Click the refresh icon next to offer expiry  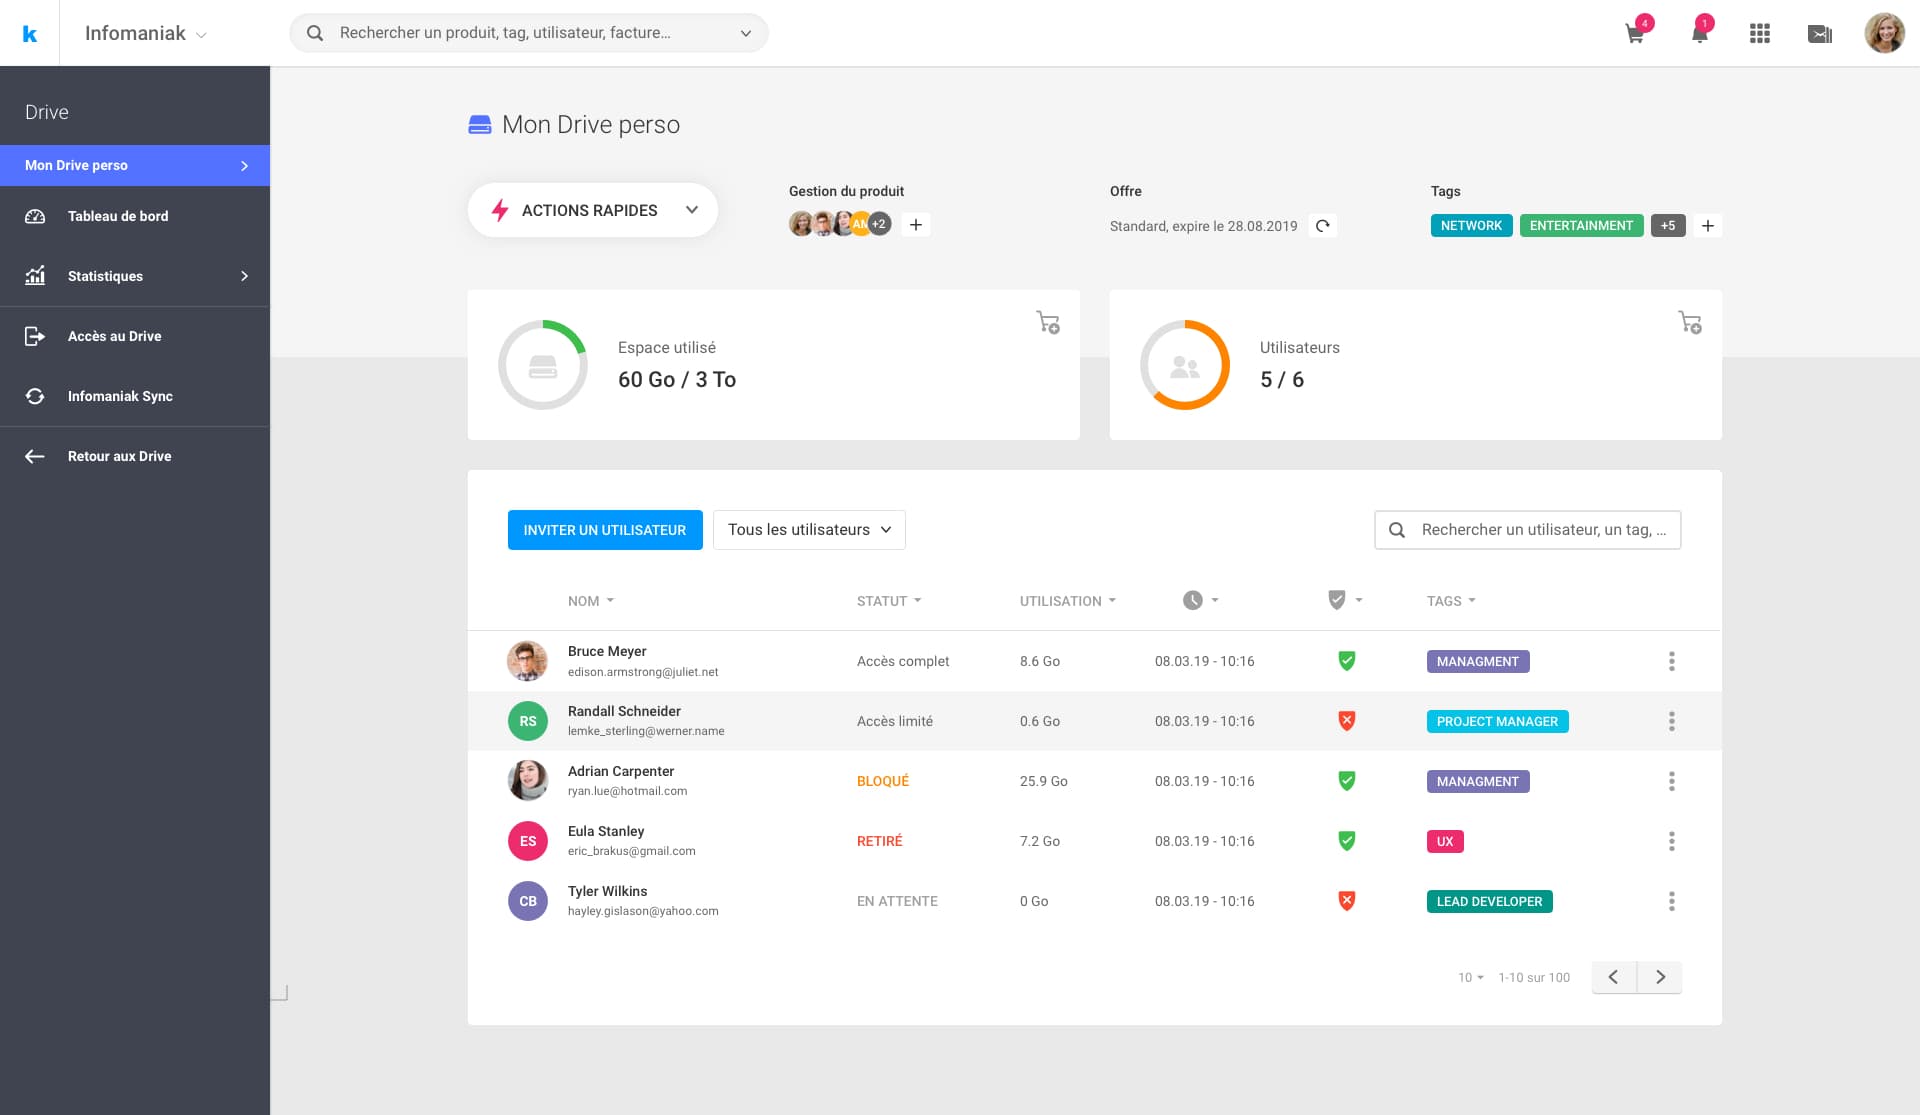pyautogui.click(x=1322, y=226)
